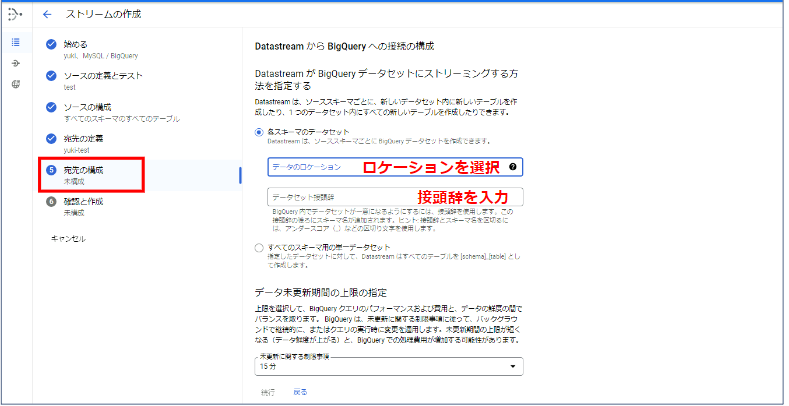This screenshot has height=406, width=789.
Task: Click the 戻る link at the bottom
Action: coord(300,393)
